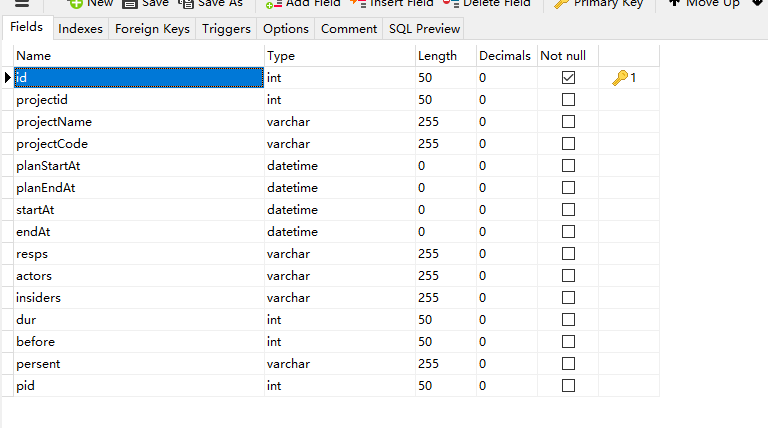Select the endAt field name
Image resolution: width=768 pixels, height=428 pixels.
139,232
